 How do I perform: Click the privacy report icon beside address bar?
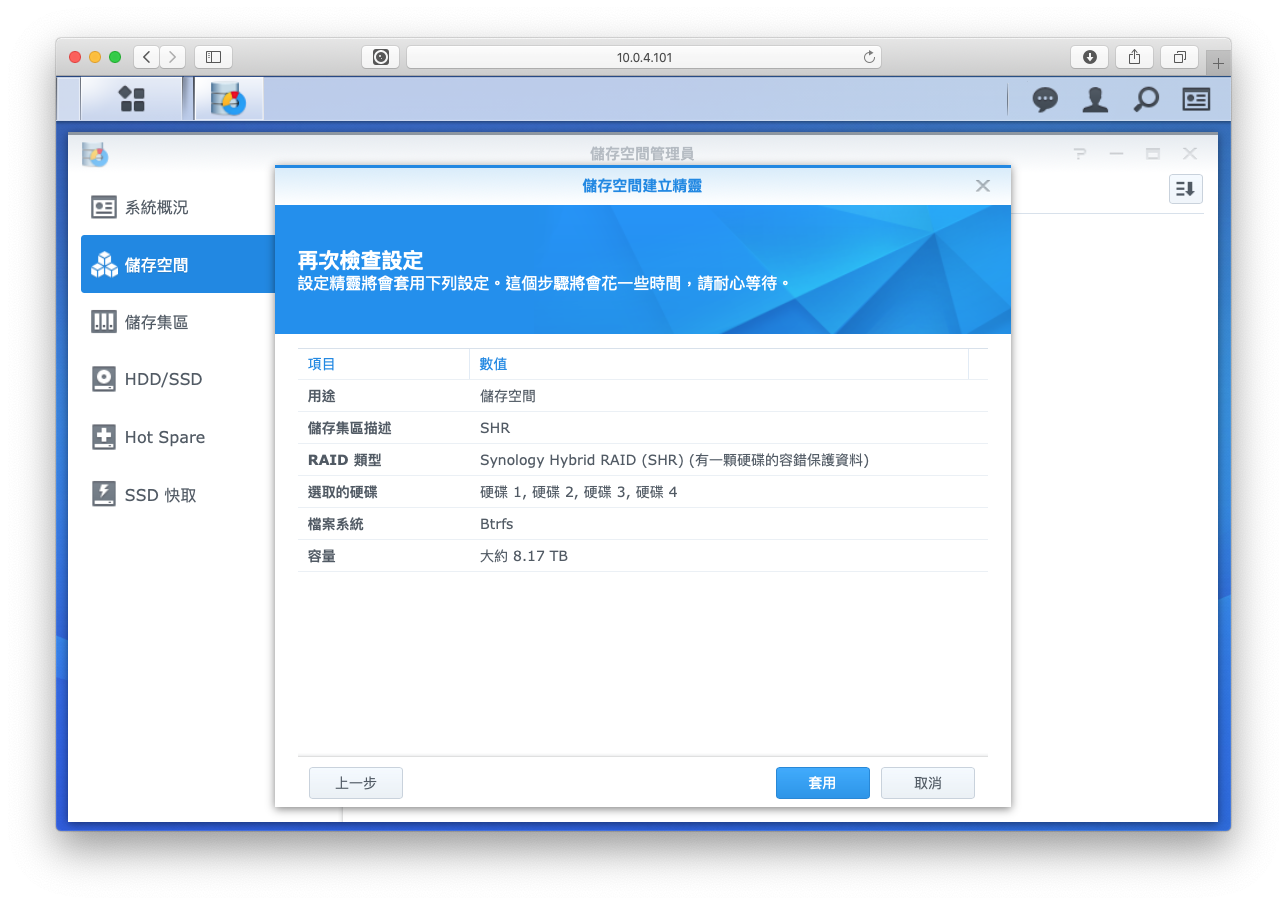coord(381,57)
